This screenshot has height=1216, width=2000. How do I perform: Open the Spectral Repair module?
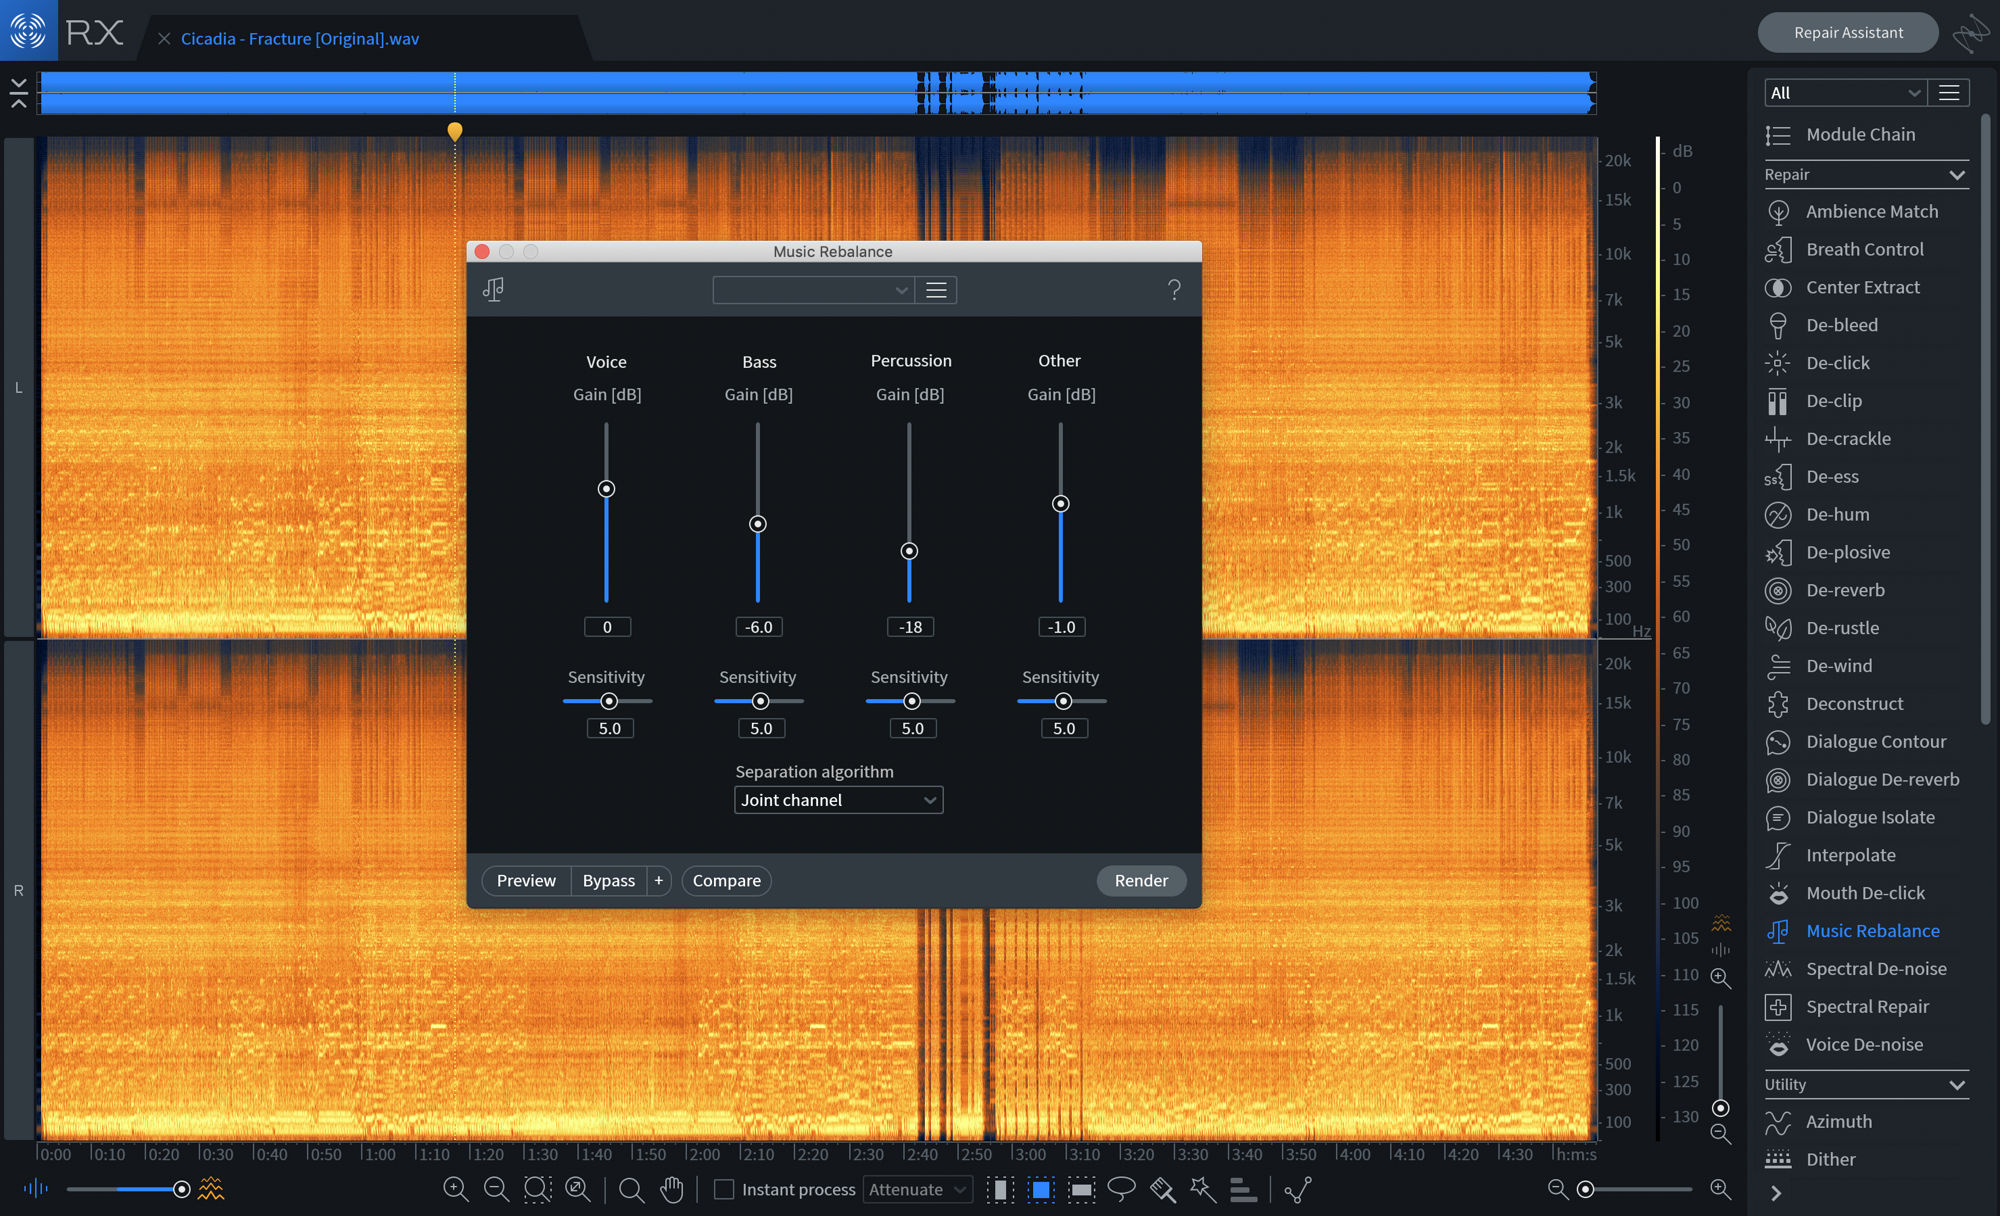click(1866, 1006)
